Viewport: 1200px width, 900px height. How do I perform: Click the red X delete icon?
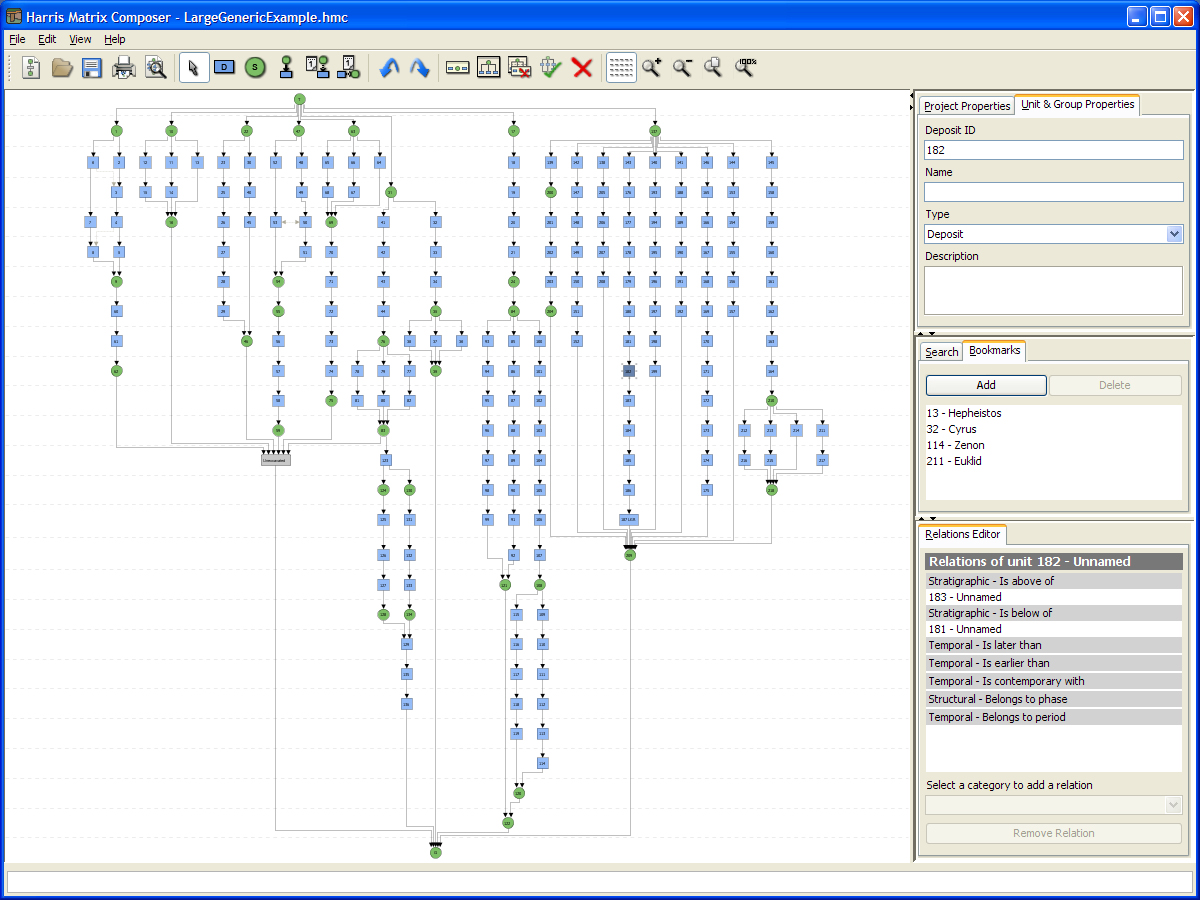pos(582,68)
